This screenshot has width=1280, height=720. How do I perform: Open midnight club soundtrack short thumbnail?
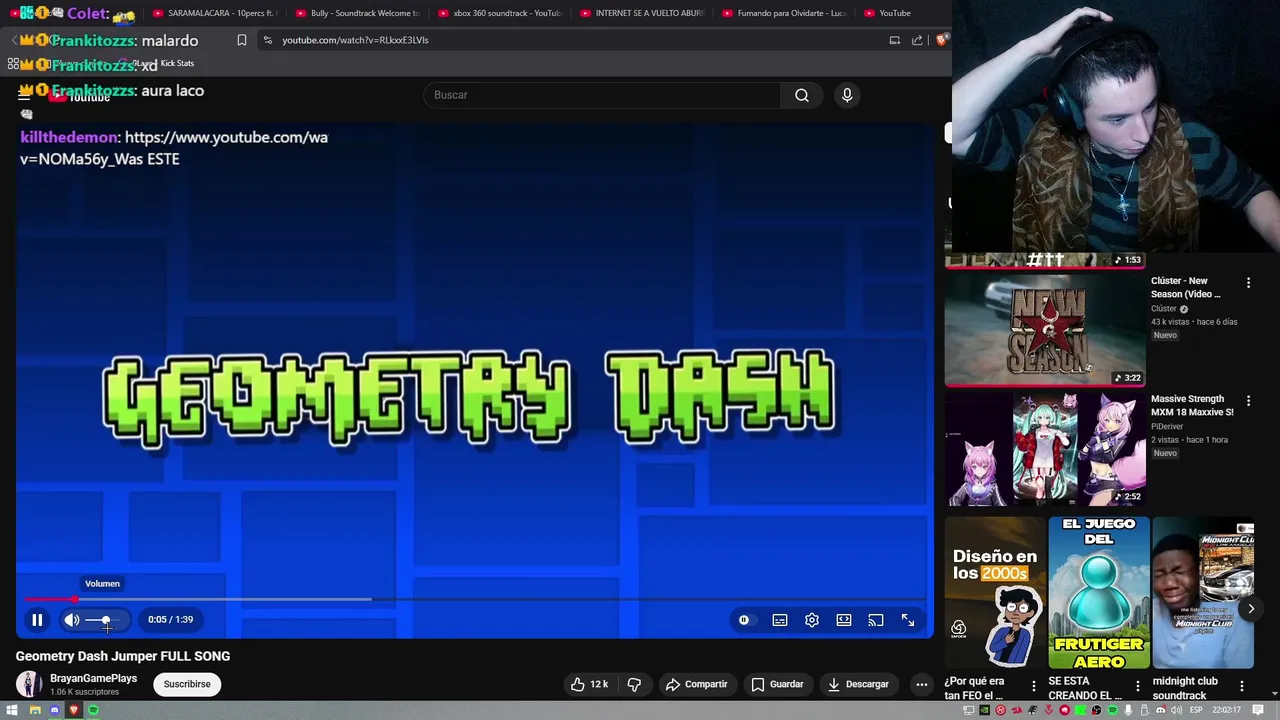coord(1203,592)
